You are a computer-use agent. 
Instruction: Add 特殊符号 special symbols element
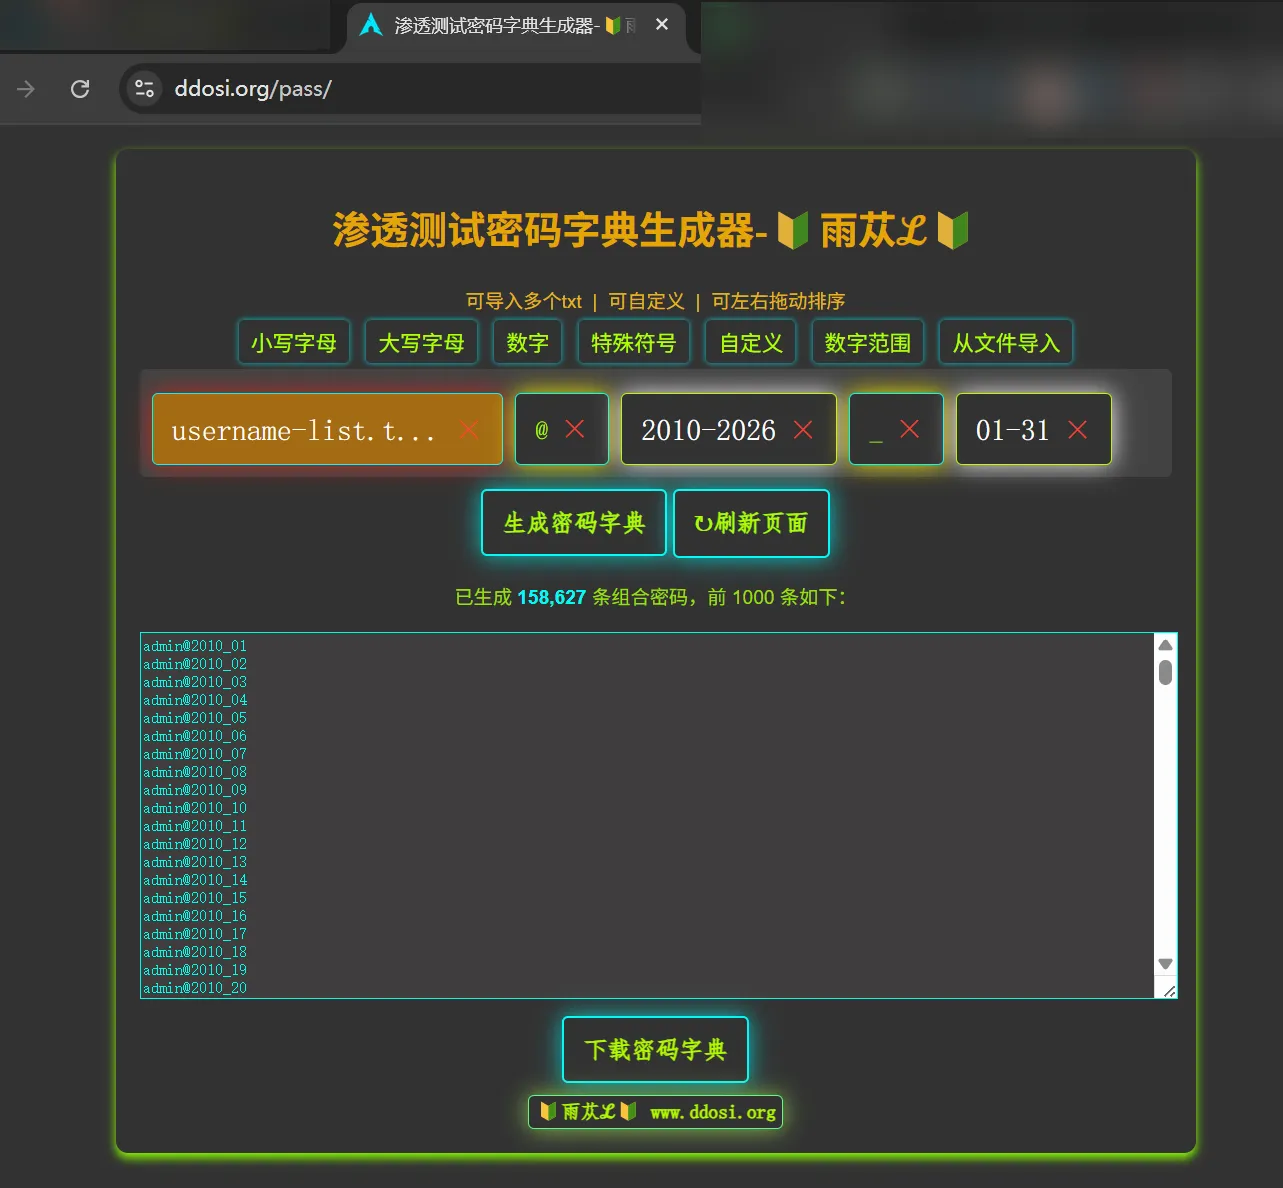pos(633,343)
